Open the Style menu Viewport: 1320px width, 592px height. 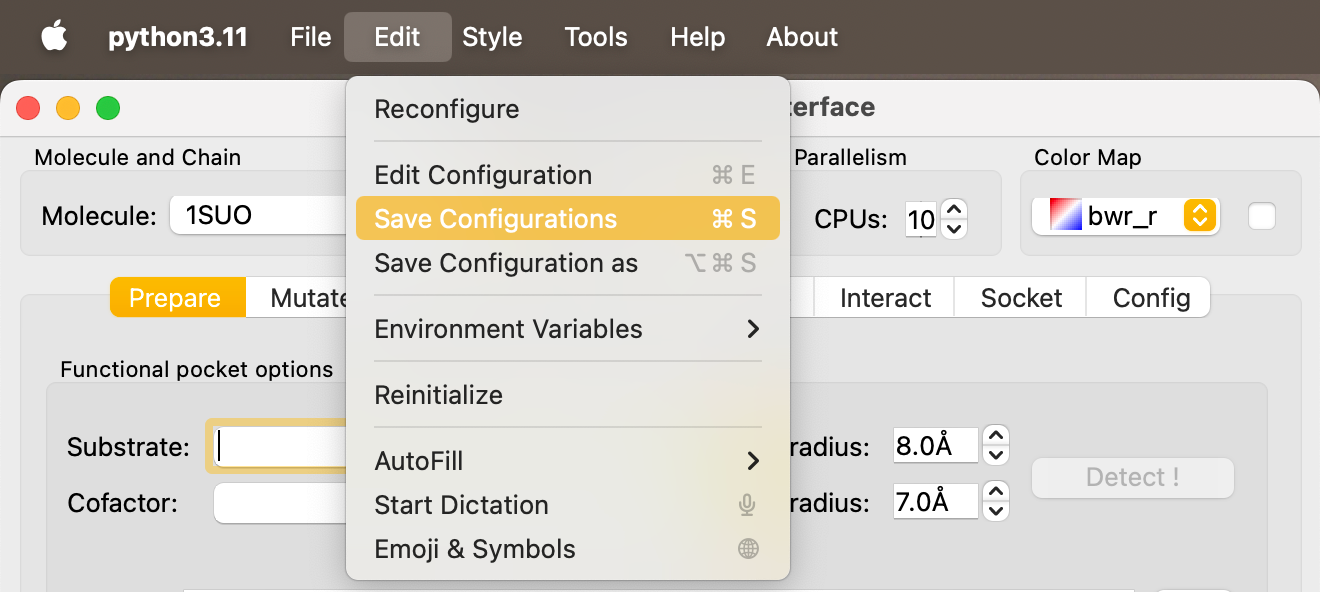click(492, 37)
